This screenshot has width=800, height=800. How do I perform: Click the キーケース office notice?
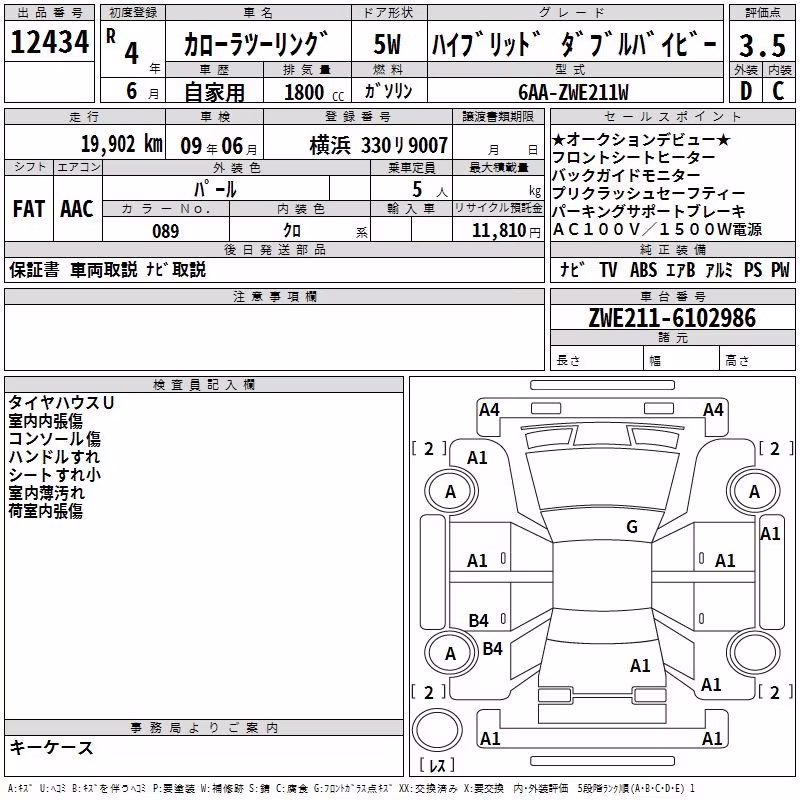52,748
